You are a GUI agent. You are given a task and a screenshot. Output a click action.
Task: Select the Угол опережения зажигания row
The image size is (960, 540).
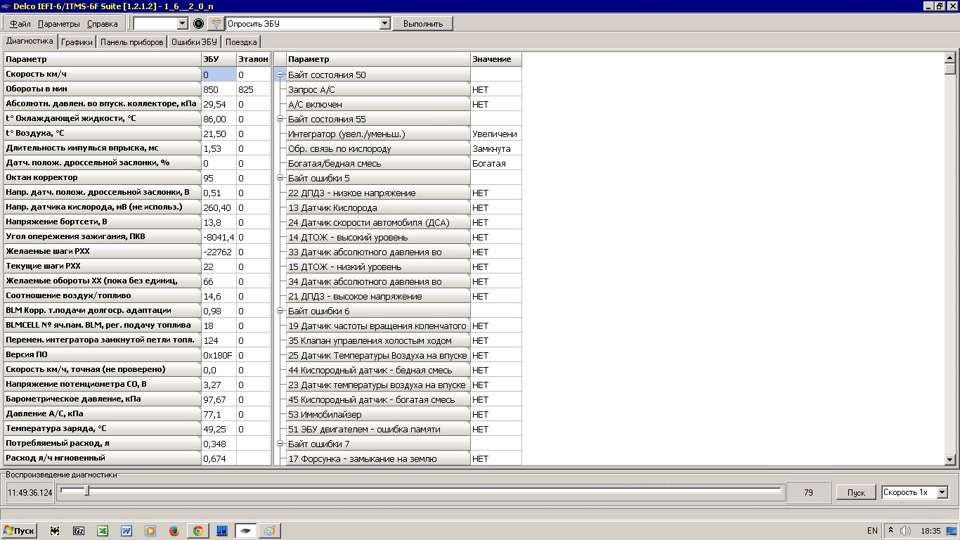pos(137,237)
